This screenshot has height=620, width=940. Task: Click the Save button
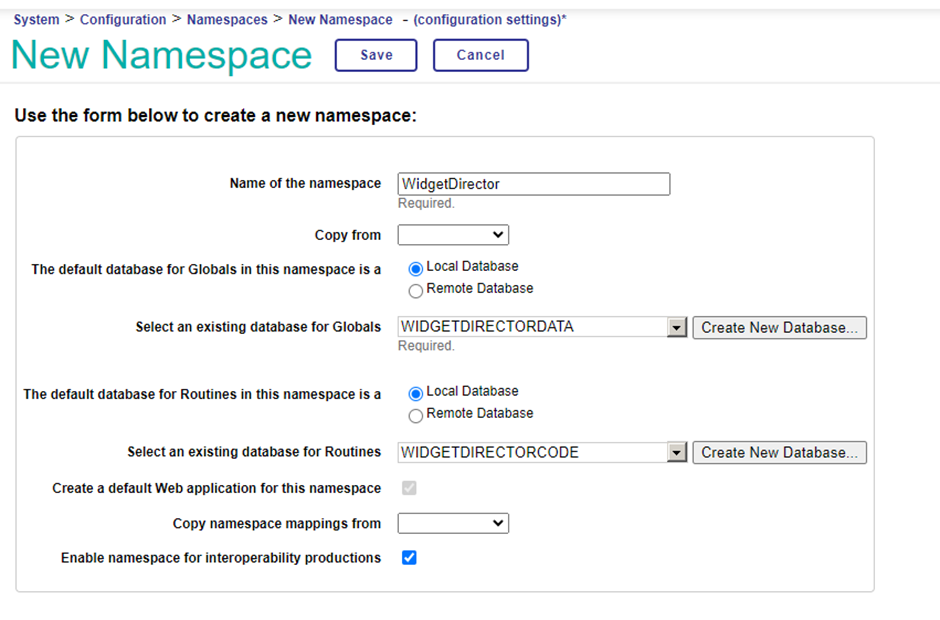pos(376,55)
